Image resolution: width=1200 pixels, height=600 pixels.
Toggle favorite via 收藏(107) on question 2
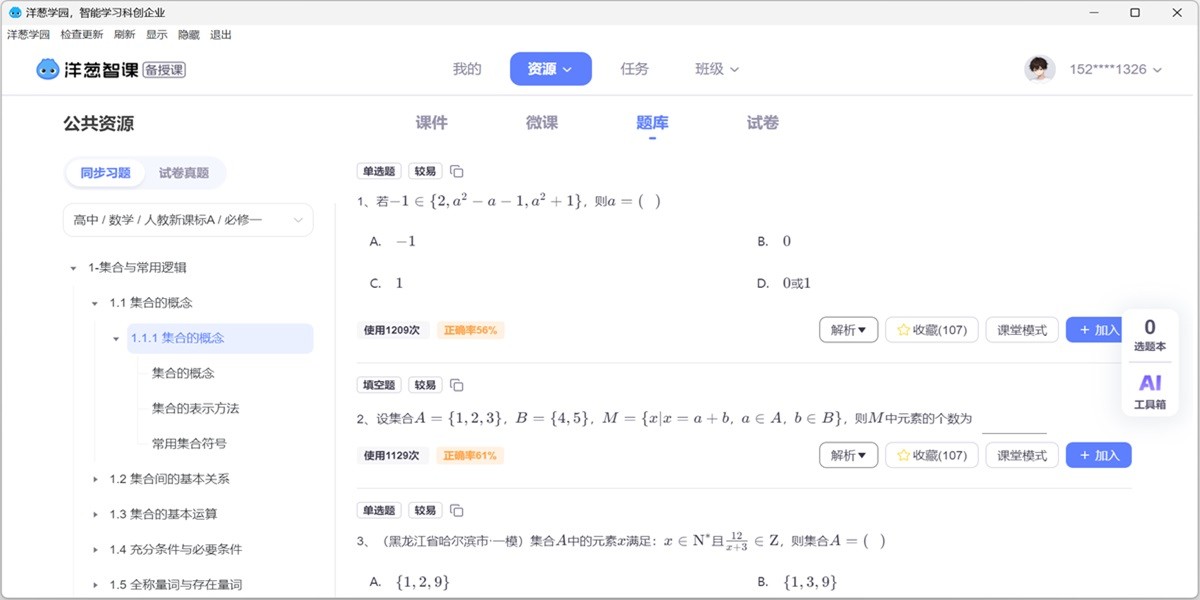pos(930,454)
